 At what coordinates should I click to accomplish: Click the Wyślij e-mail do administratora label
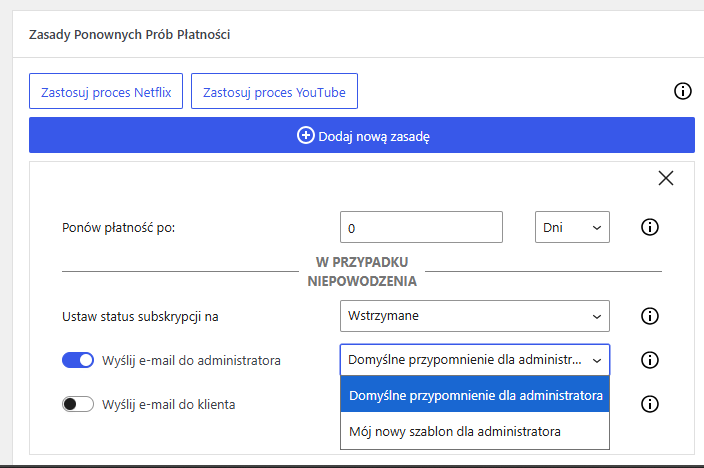(x=191, y=360)
